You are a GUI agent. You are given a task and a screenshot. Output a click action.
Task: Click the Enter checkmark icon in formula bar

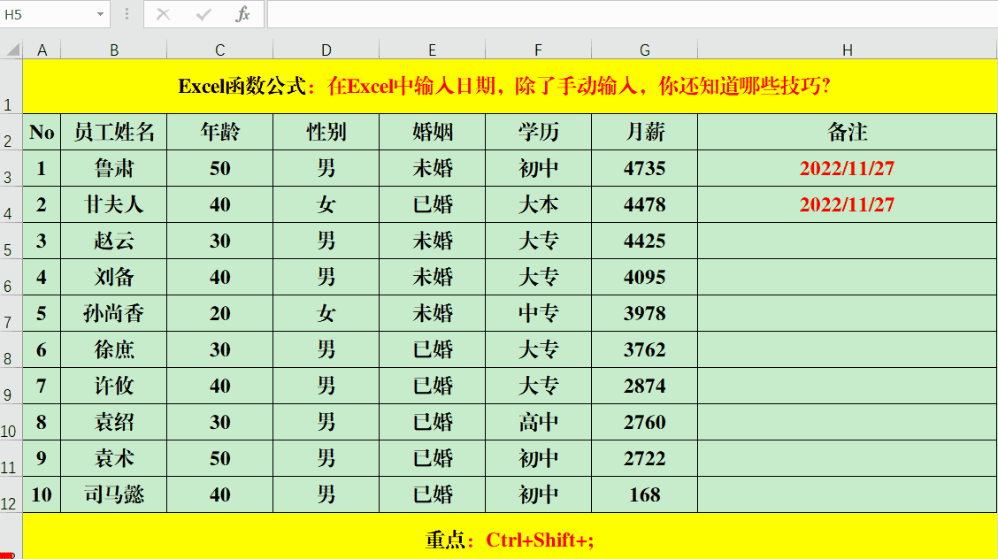pos(204,14)
